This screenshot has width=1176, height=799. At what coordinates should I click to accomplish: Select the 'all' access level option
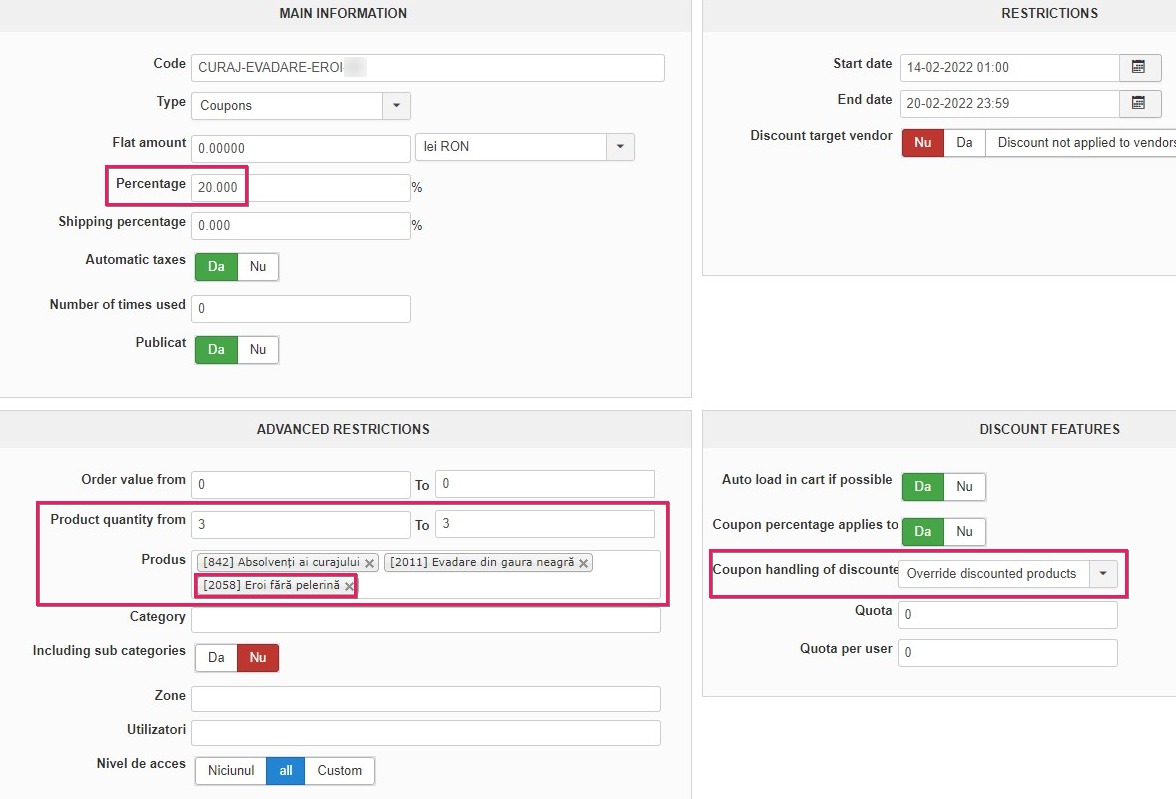tap(286, 770)
